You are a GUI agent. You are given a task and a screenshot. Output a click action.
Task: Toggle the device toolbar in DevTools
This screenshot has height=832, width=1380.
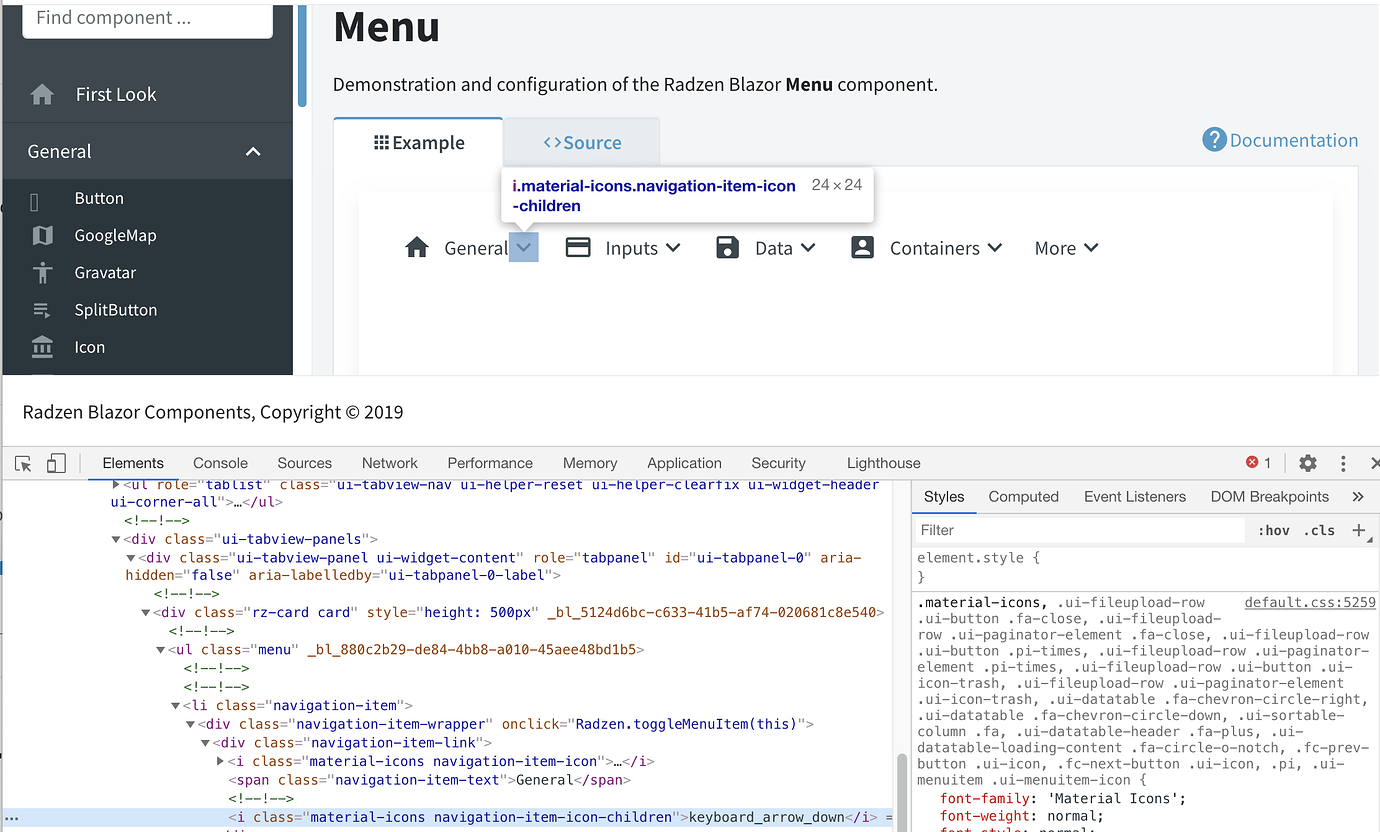(x=56, y=463)
